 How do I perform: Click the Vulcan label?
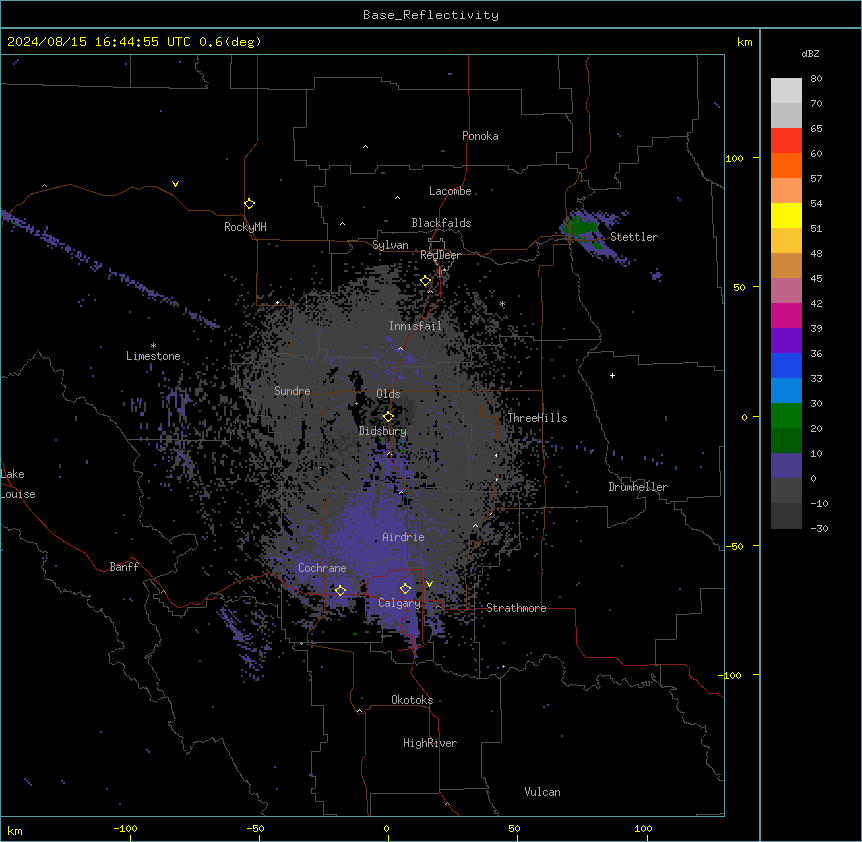tap(543, 792)
